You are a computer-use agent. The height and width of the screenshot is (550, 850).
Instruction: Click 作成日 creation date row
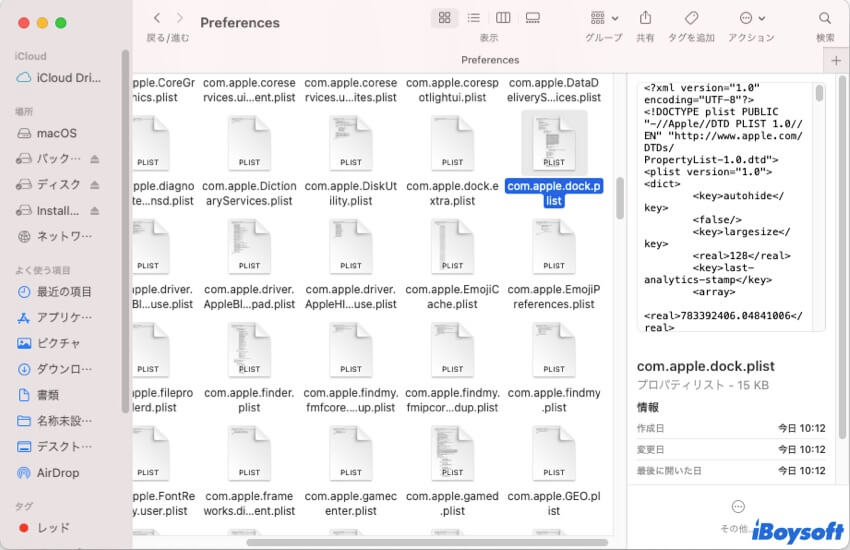click(731, 428)
